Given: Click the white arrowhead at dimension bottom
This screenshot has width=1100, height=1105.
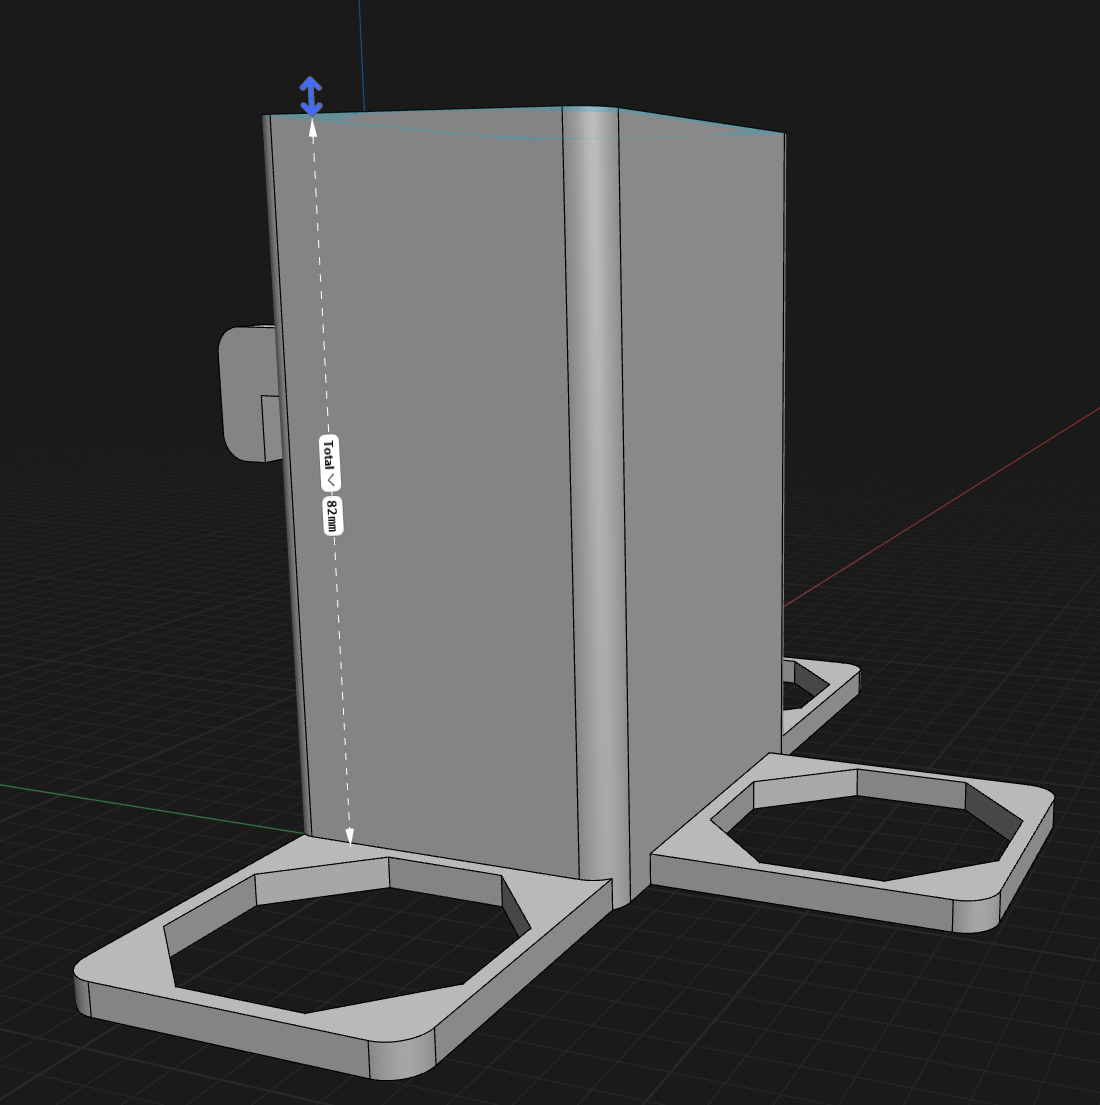Looking at the screenshot, I should click(350, 836).
